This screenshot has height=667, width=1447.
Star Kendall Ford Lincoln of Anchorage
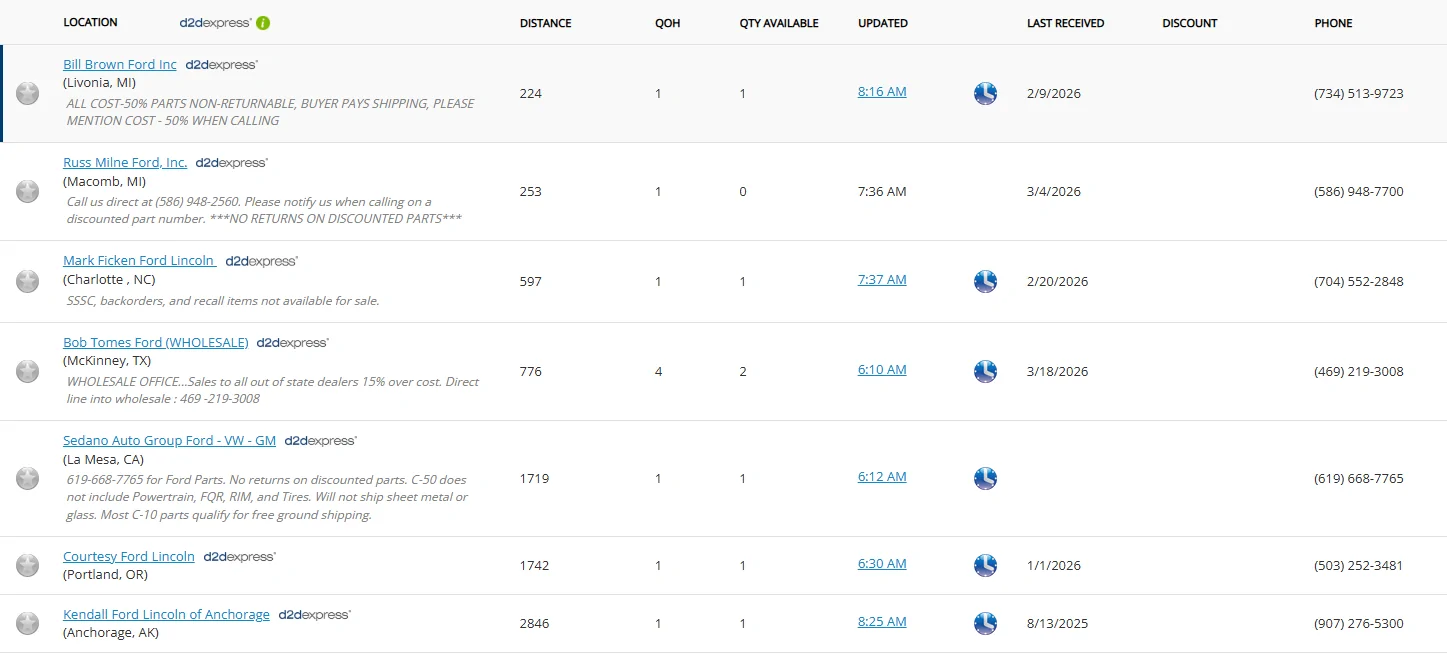[x=28, y=624]
